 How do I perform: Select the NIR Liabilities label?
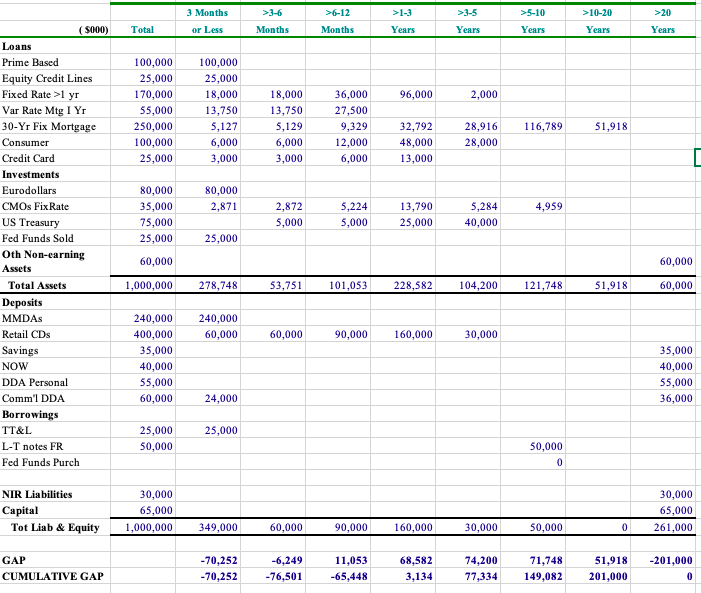[x=37, y=495]
